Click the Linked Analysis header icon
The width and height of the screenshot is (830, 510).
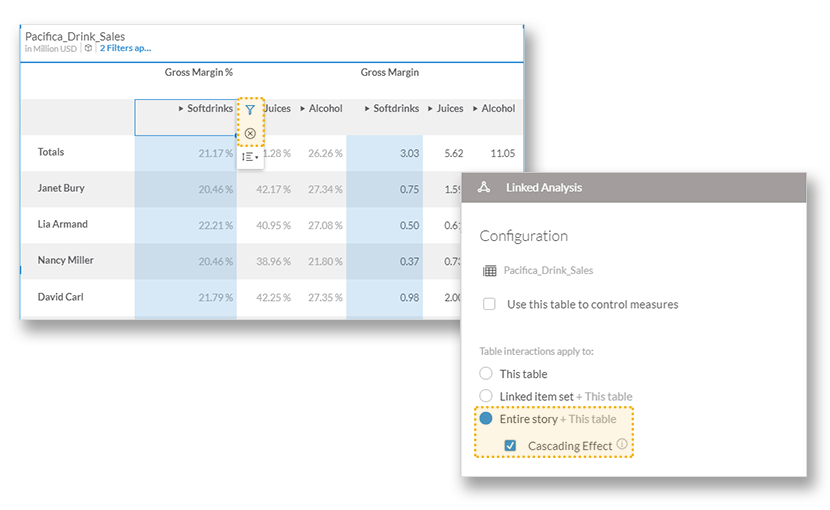484,187
